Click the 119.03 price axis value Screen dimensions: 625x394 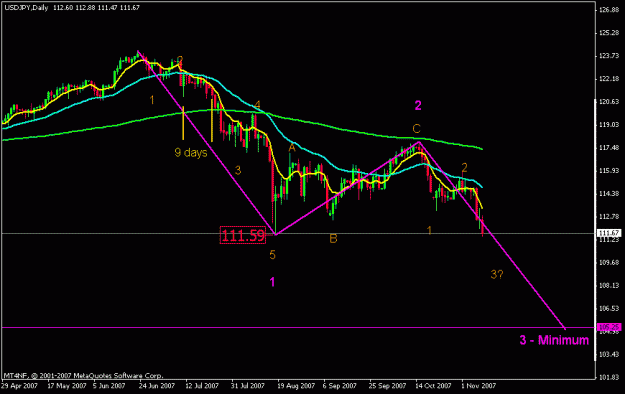(609, 125)
